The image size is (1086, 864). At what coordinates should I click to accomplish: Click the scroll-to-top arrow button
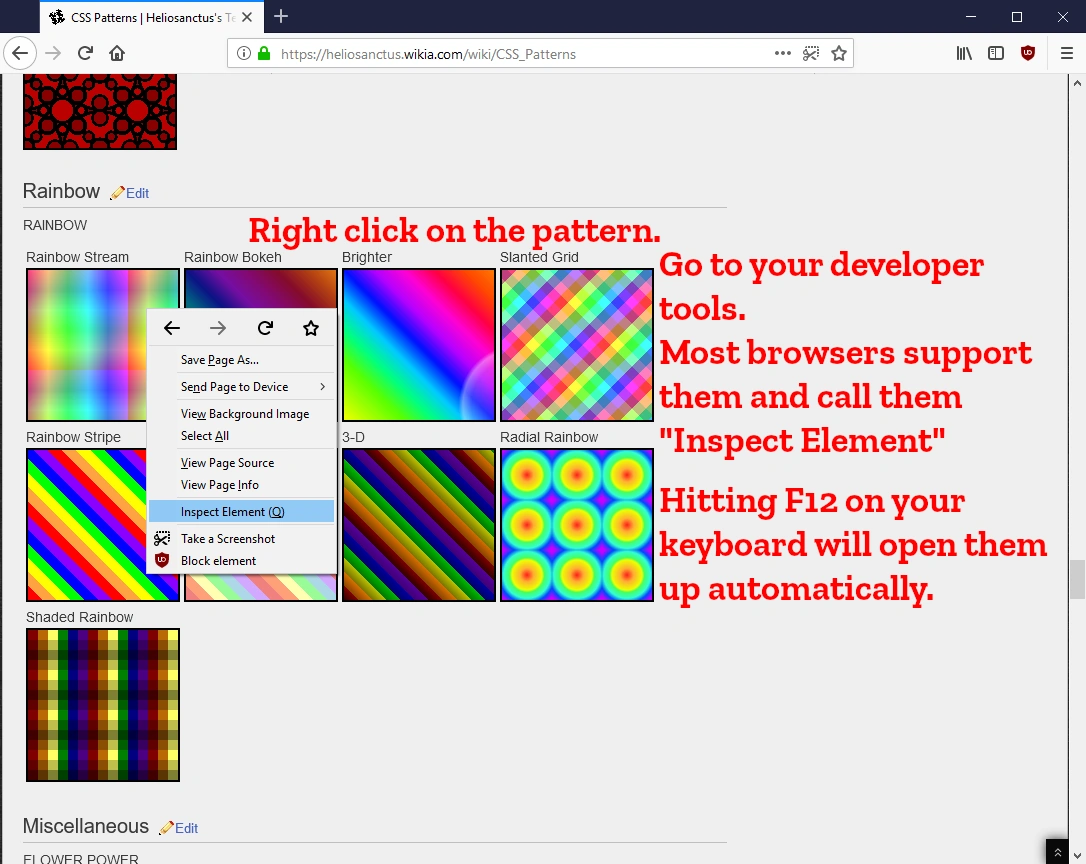pos(1057,852)
